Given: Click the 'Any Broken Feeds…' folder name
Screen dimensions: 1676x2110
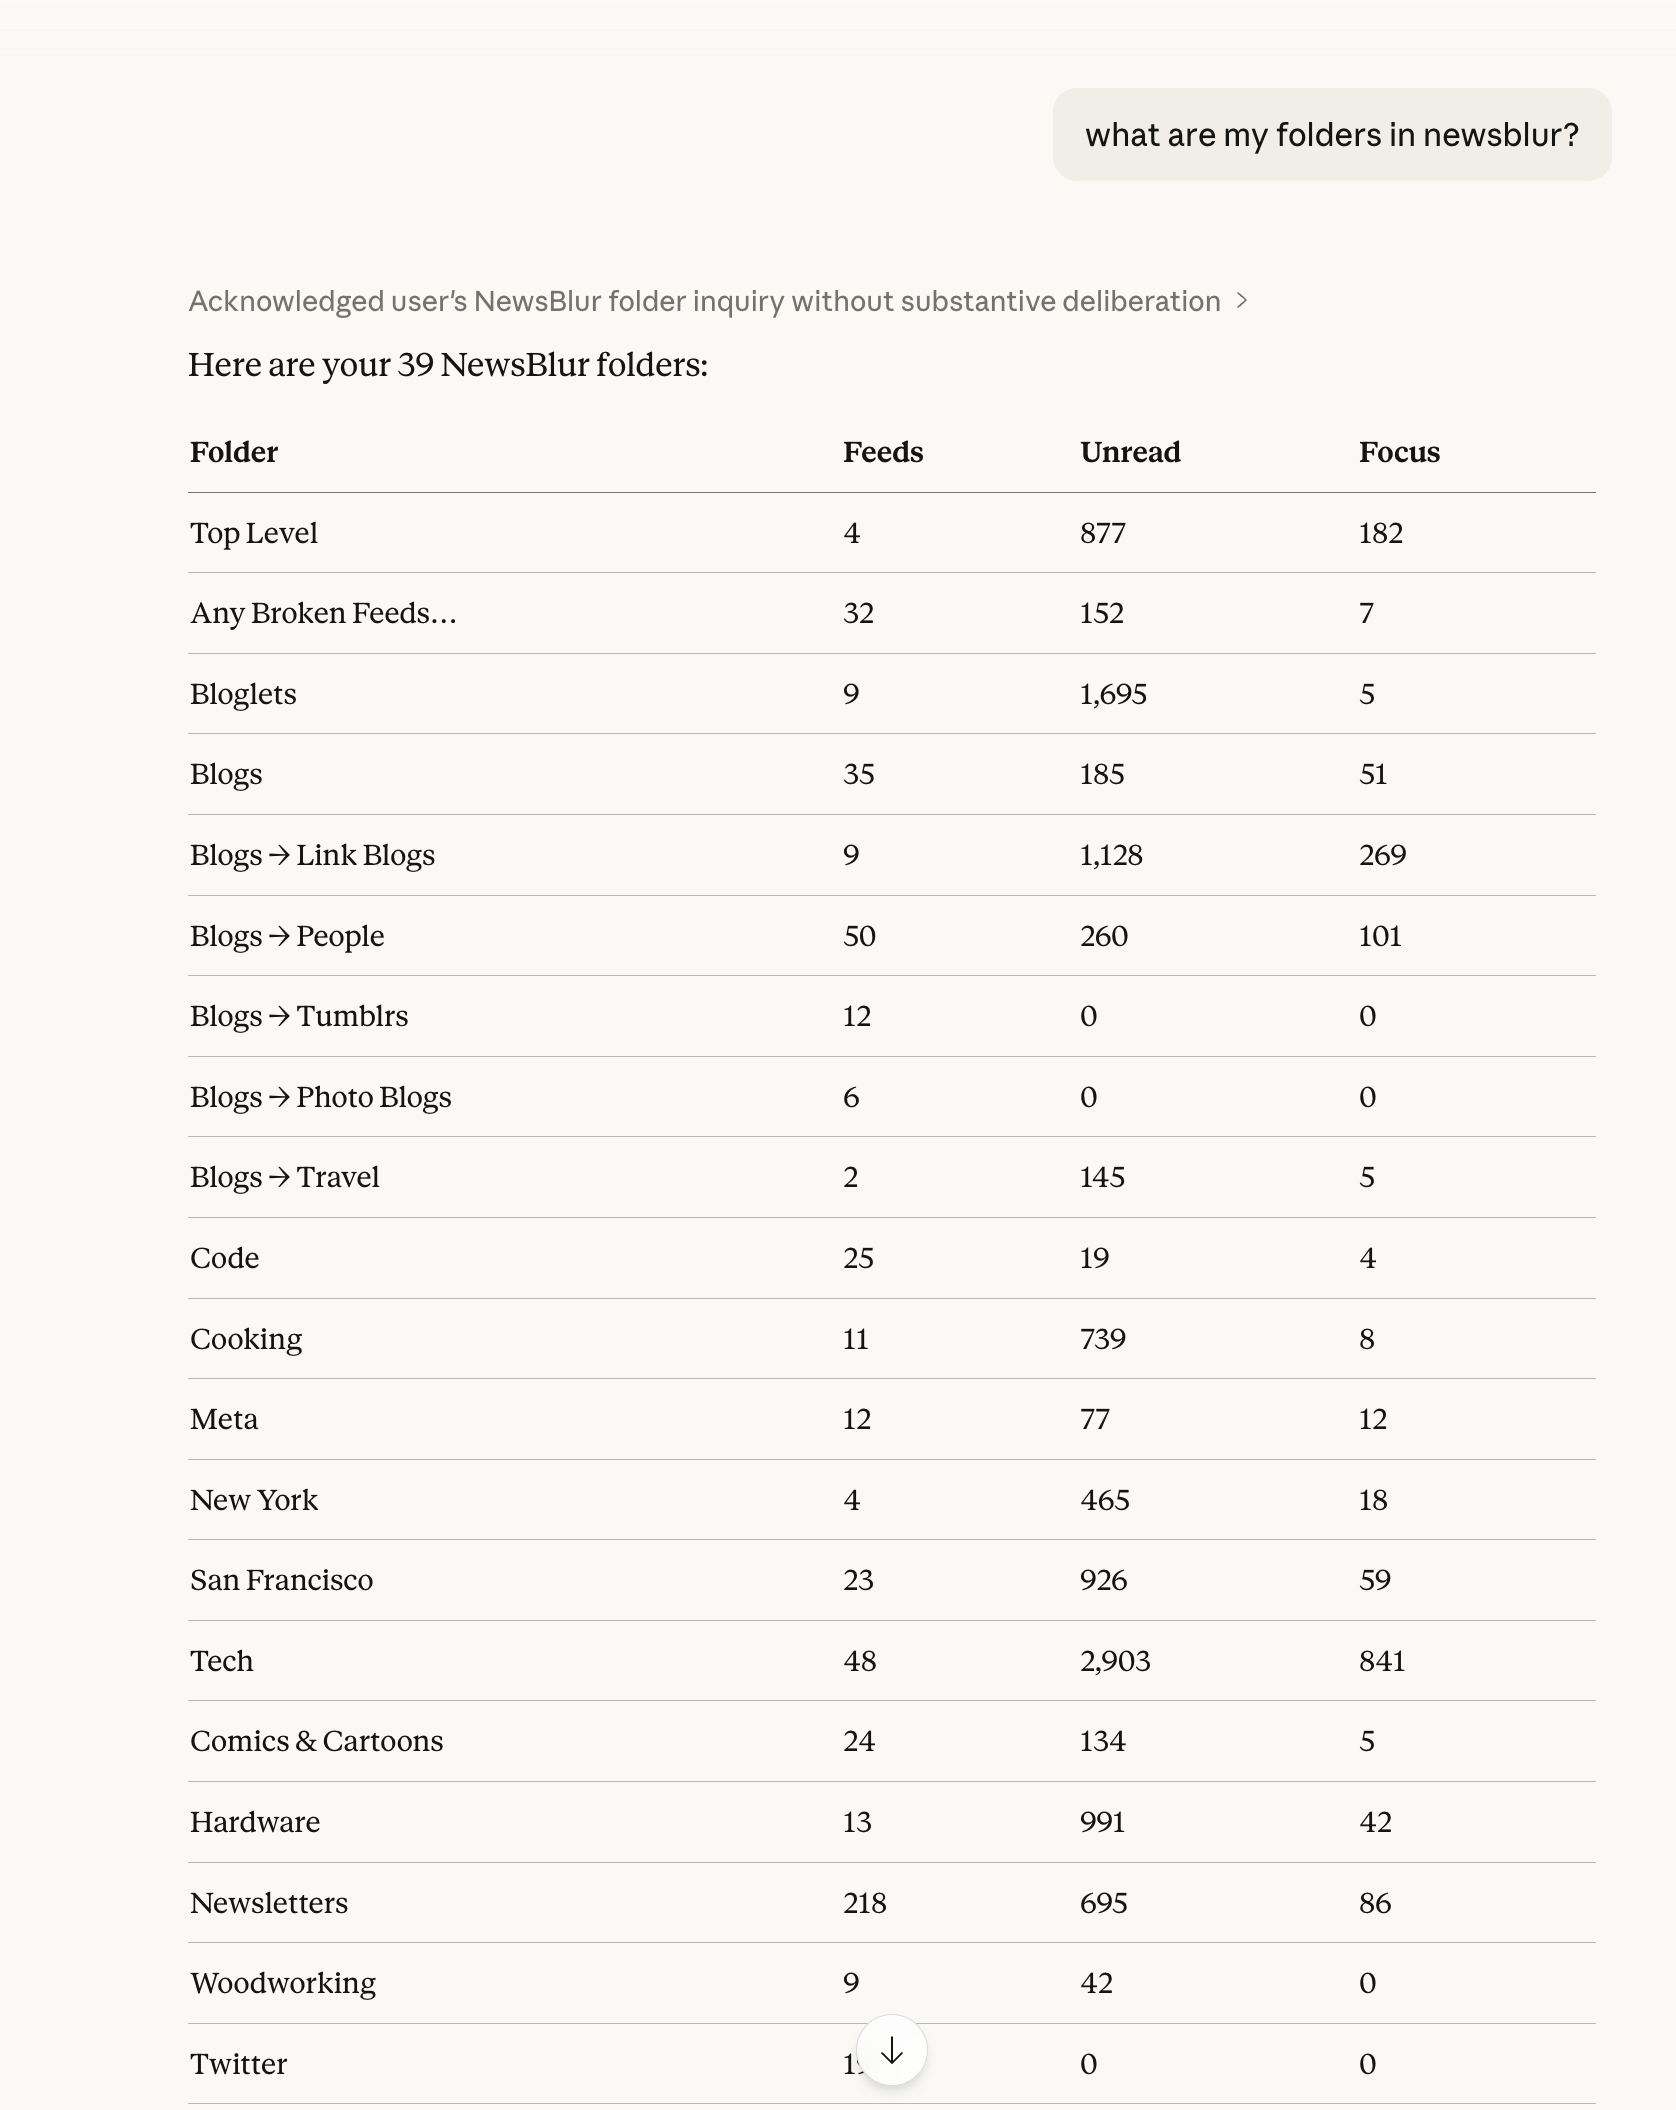Looking at the screenshot, I should point(323,613).
